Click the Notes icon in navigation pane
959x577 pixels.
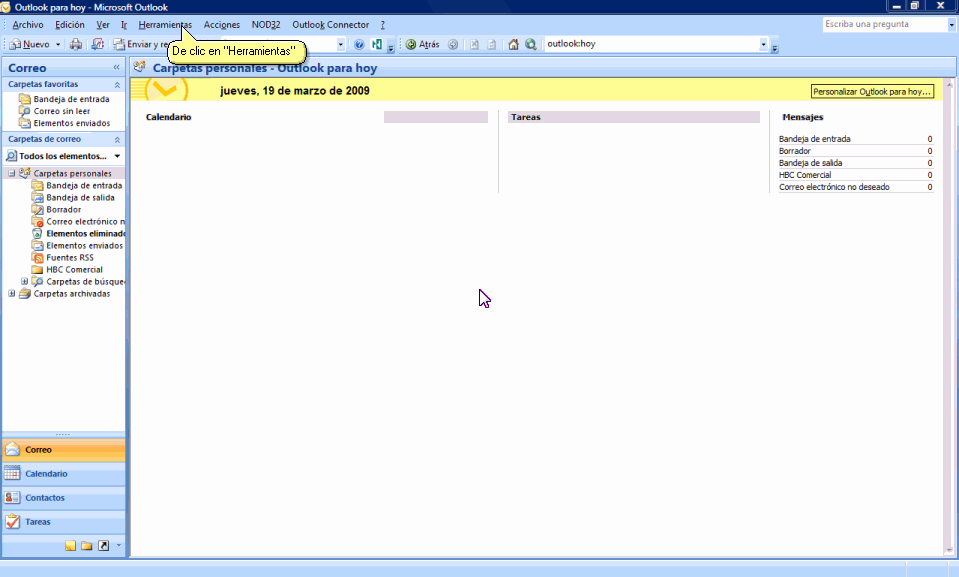coord(71,546)
